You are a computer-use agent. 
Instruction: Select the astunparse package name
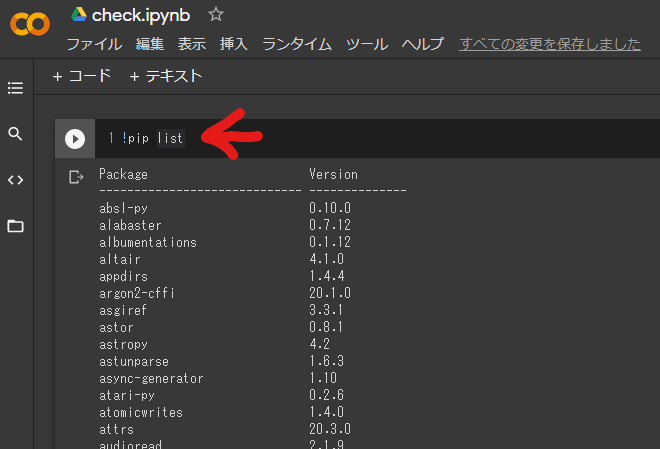point(134,361)
